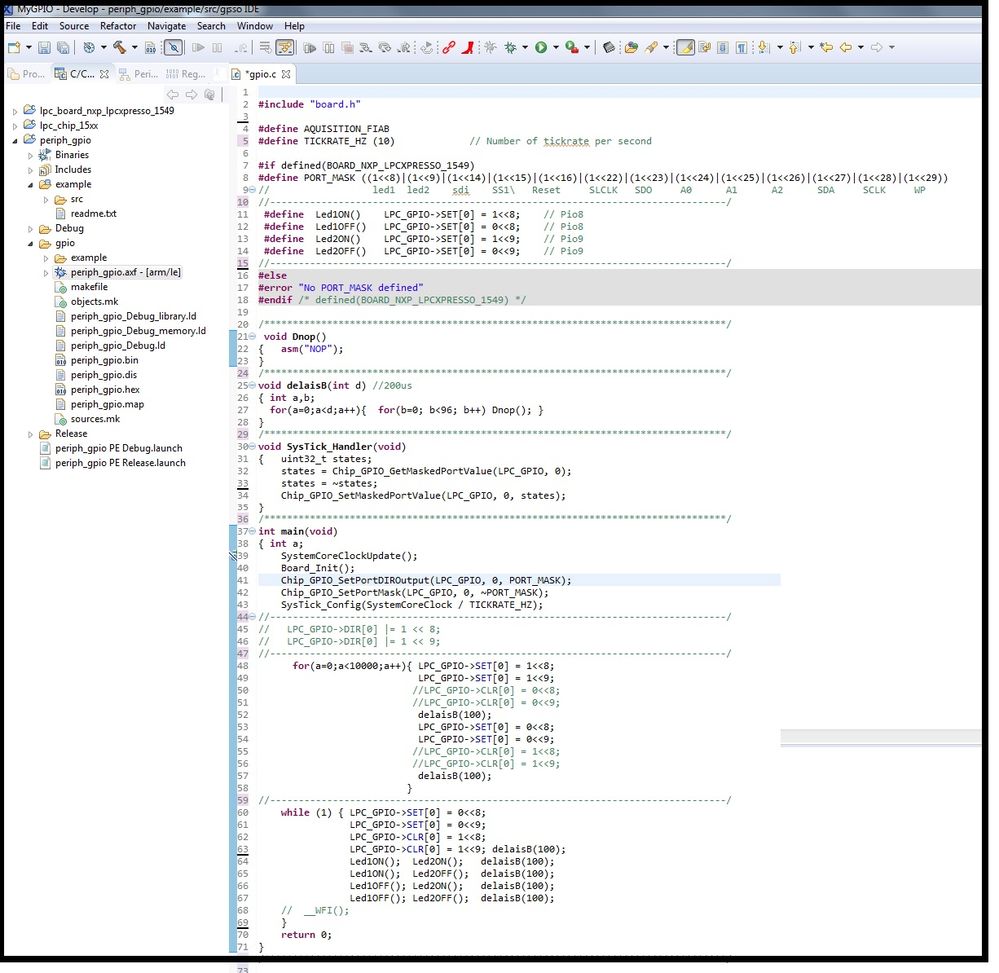Click the Forward navigation arrow in toolbar
The image size is (999, 973).
[x=877, y=47]
